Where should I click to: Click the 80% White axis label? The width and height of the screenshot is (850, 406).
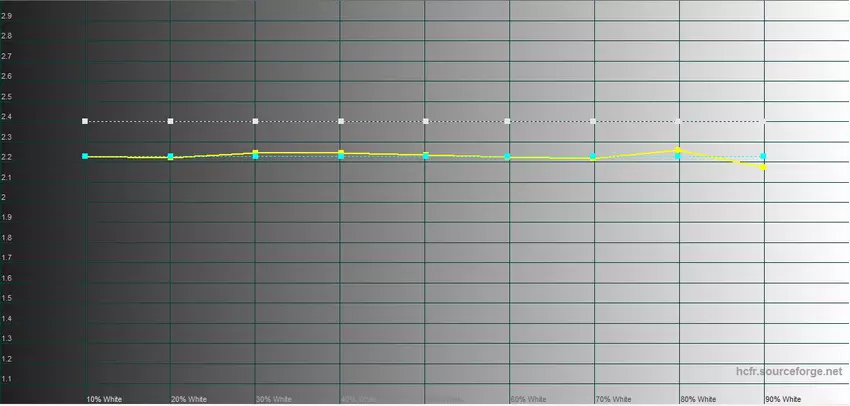point(698,398)
